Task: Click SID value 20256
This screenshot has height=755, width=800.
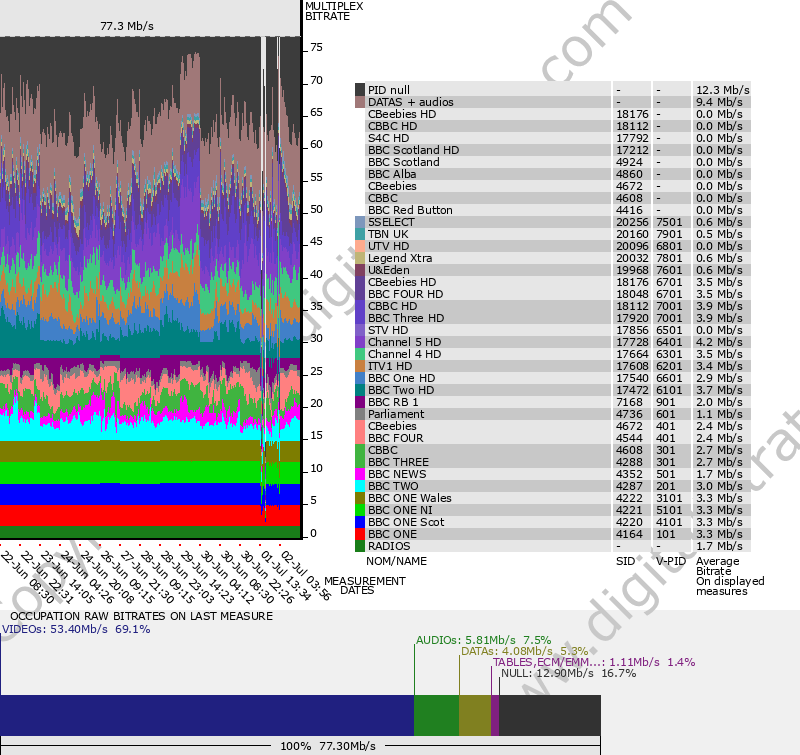Action: pos(632,222)
